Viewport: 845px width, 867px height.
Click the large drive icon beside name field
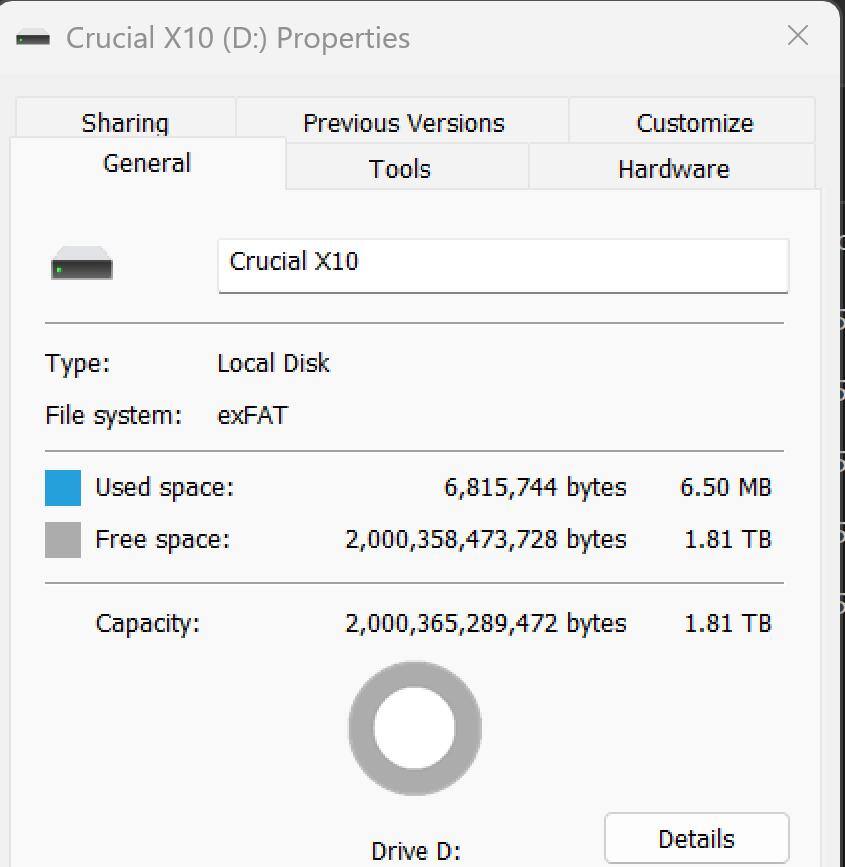click(82, 266)
